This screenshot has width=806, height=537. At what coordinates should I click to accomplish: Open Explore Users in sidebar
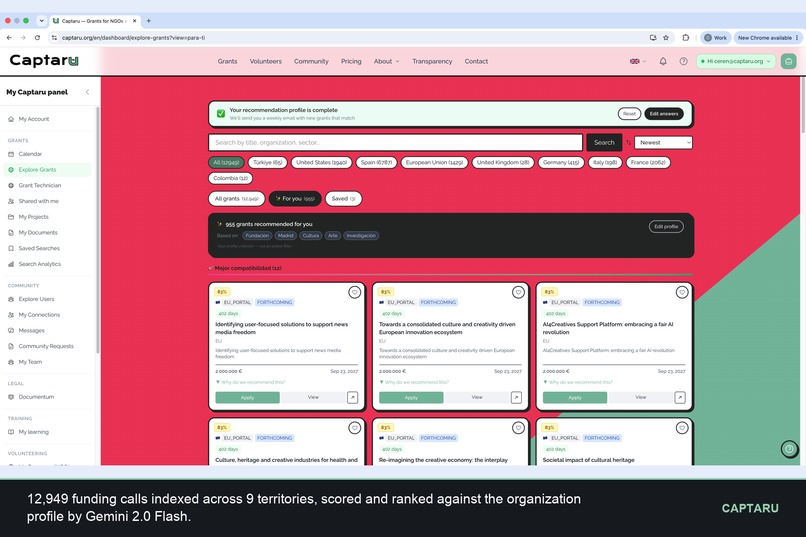pos(47,299)
